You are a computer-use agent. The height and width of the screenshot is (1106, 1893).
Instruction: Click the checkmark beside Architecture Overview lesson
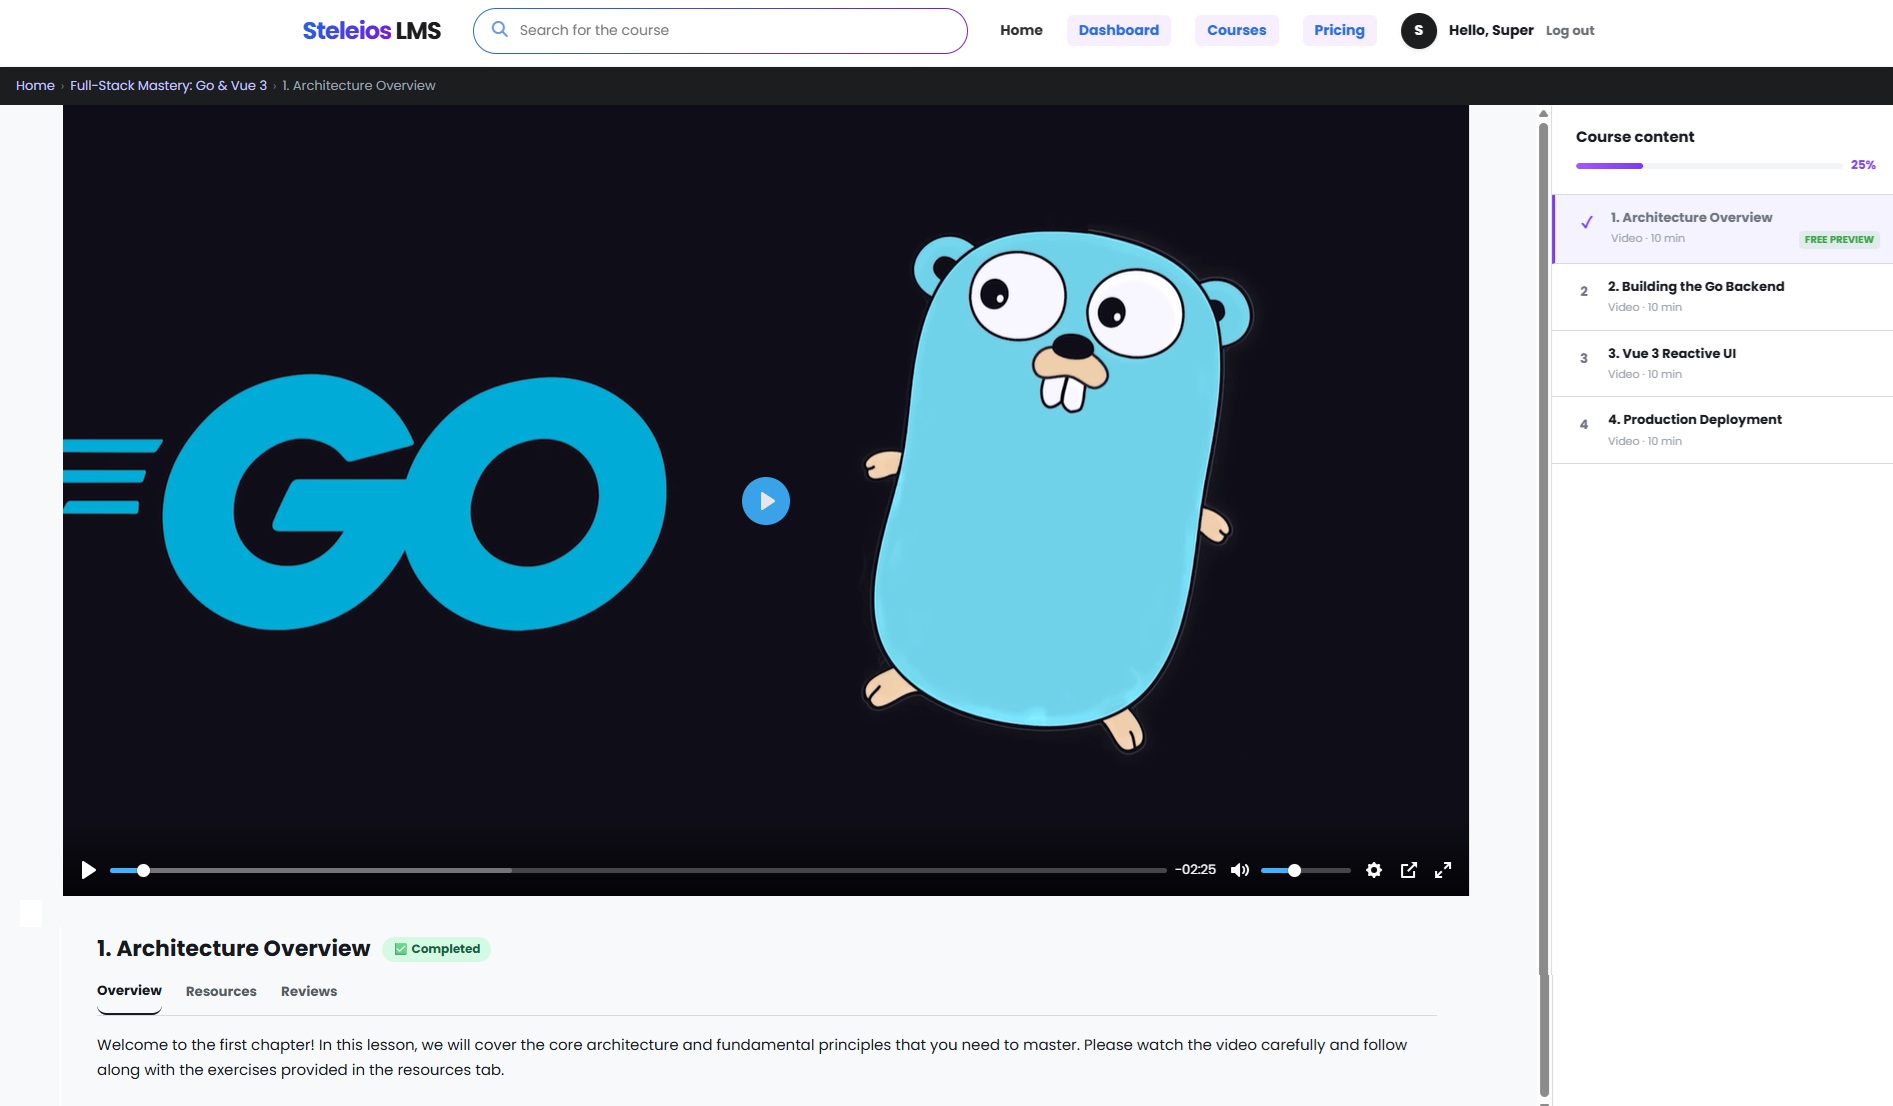click(1587, 222)
